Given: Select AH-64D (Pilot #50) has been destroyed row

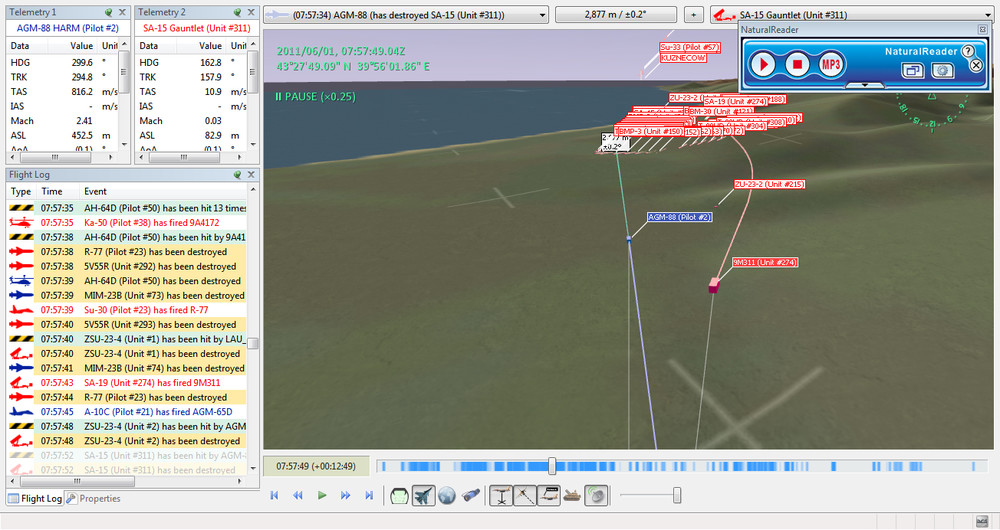Looking at the screenshot, I should point(127,281).
